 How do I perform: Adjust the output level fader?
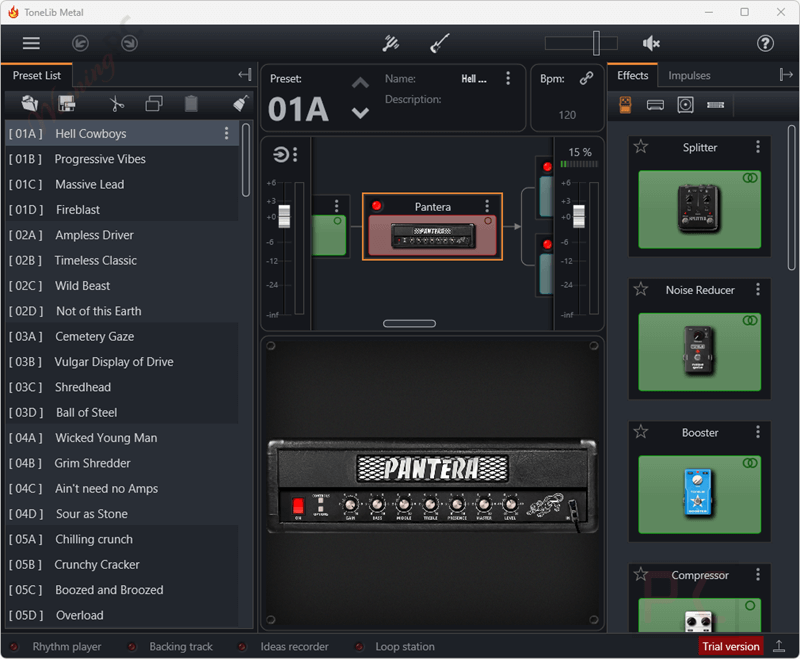point(579,216)
